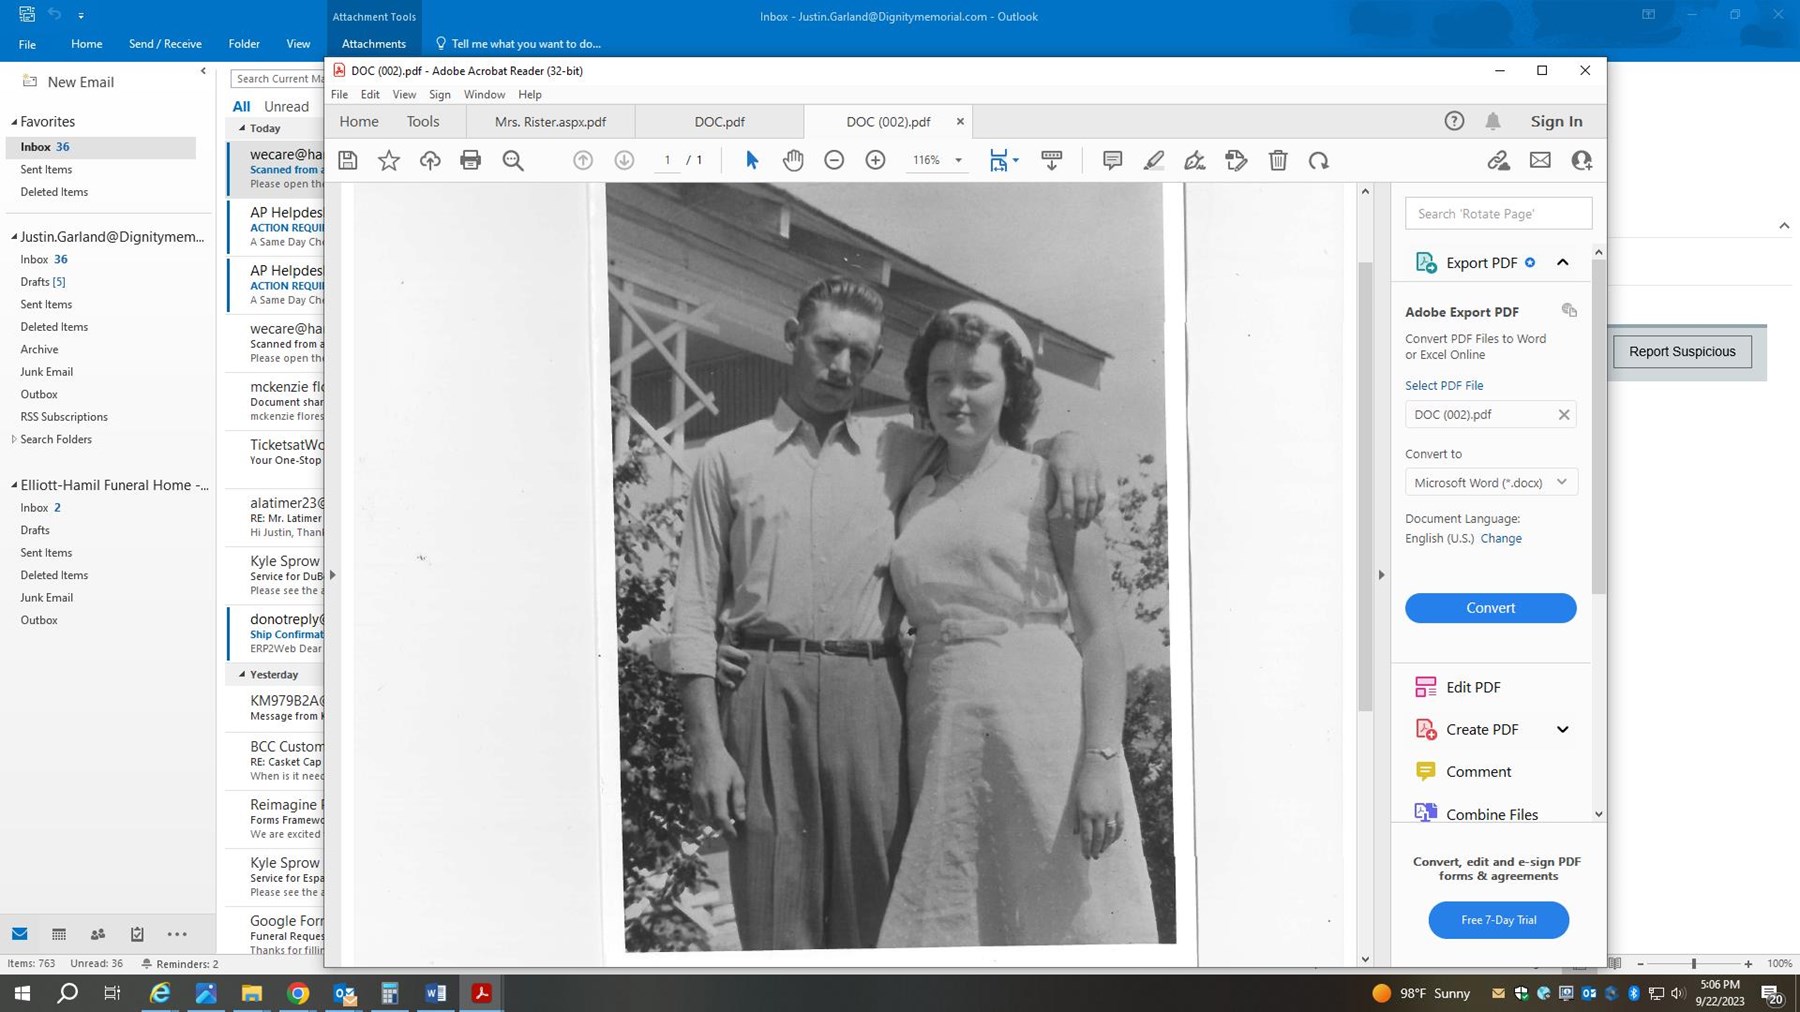Switch to the DOC.pdf tab
Viewport: 1800px width, 1012px height.
719,121
